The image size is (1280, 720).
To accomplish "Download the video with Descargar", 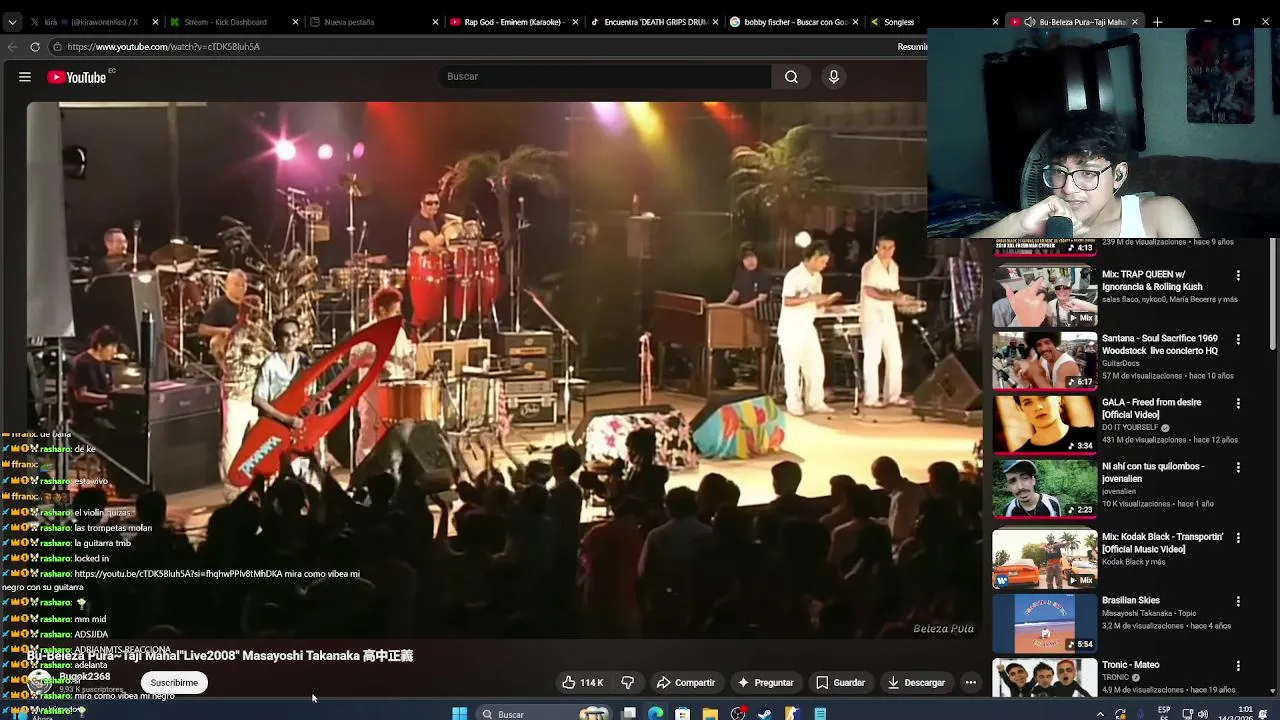I will point(916,683).
